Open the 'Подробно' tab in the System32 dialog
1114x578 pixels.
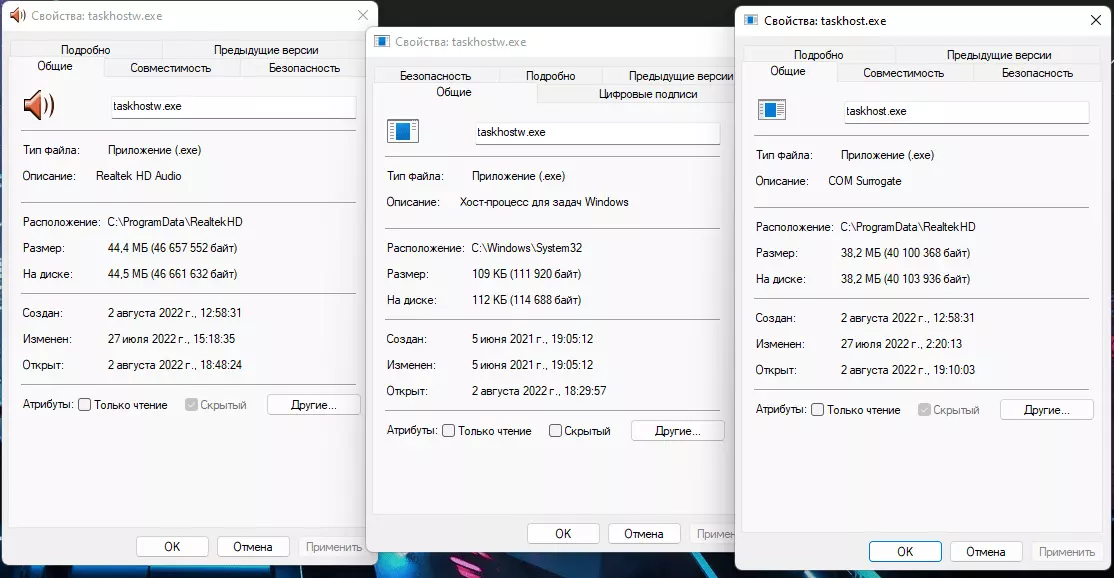click(550, 76)
